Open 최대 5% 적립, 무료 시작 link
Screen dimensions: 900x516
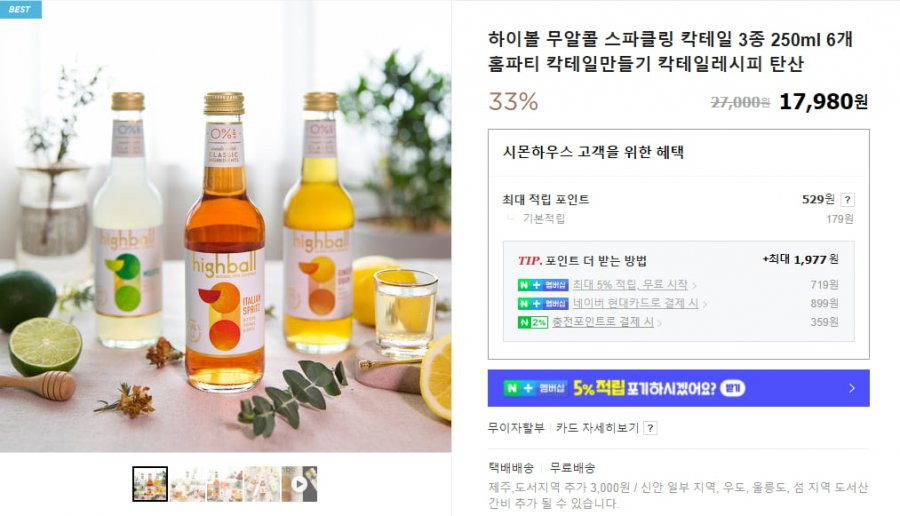tap(630, 285)
